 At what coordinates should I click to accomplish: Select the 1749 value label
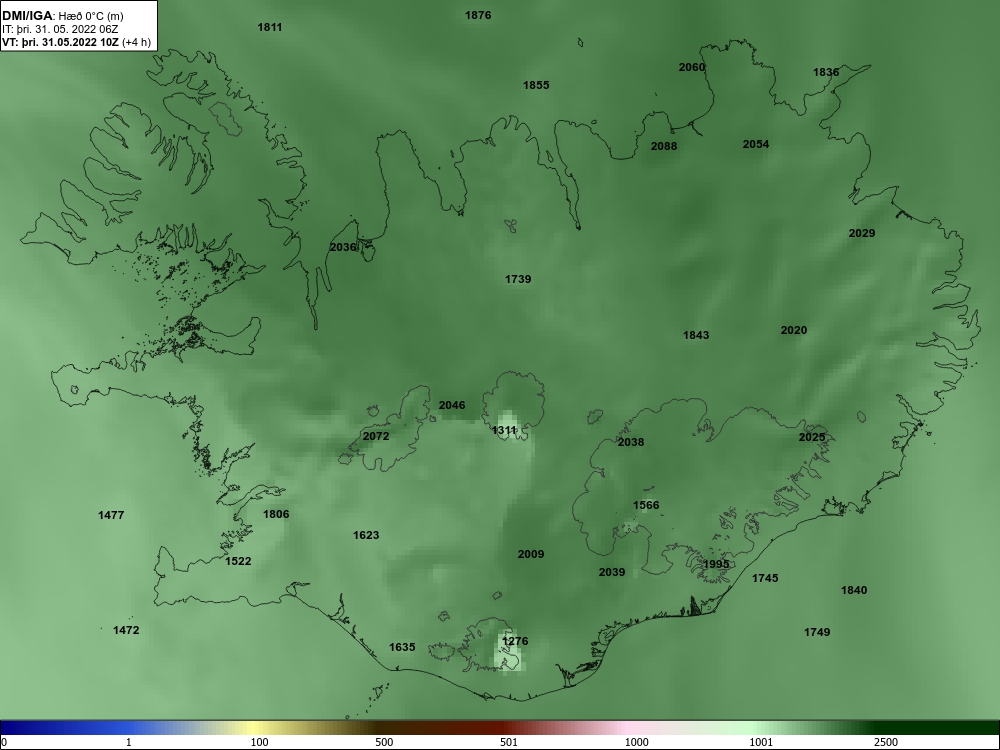pyautogui.click(x=817, y=633)
